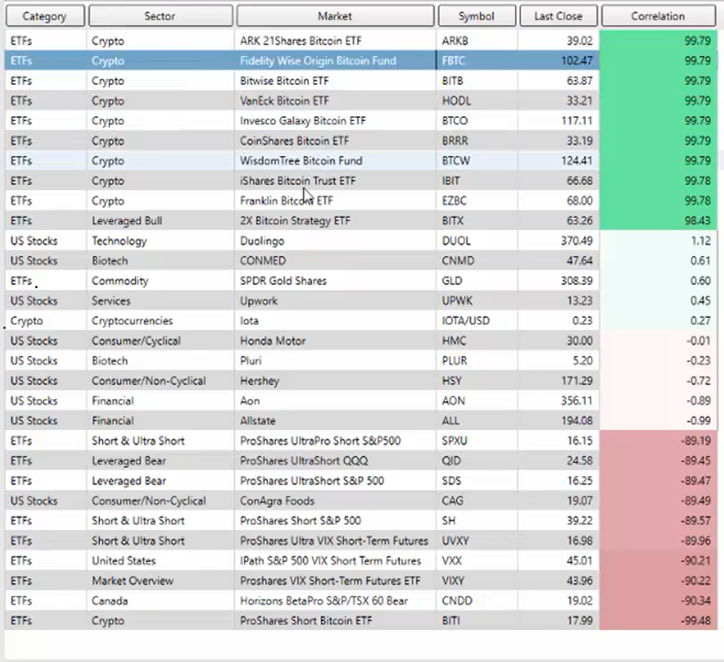Screen dimensions: 724x662
Task: Click the Symbol column header
Action: 476,16
